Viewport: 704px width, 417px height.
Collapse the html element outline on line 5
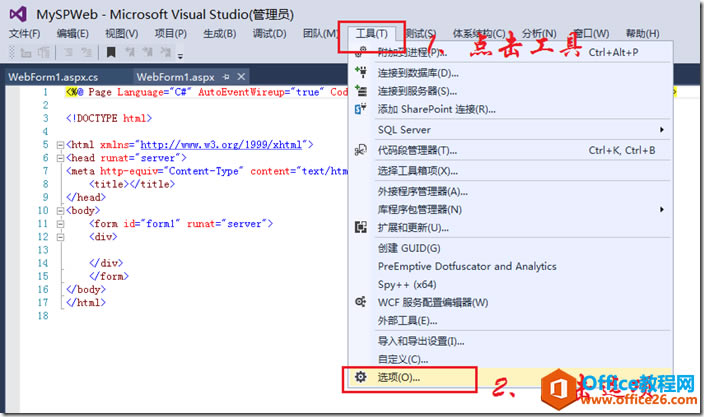[x=60, y=145]
